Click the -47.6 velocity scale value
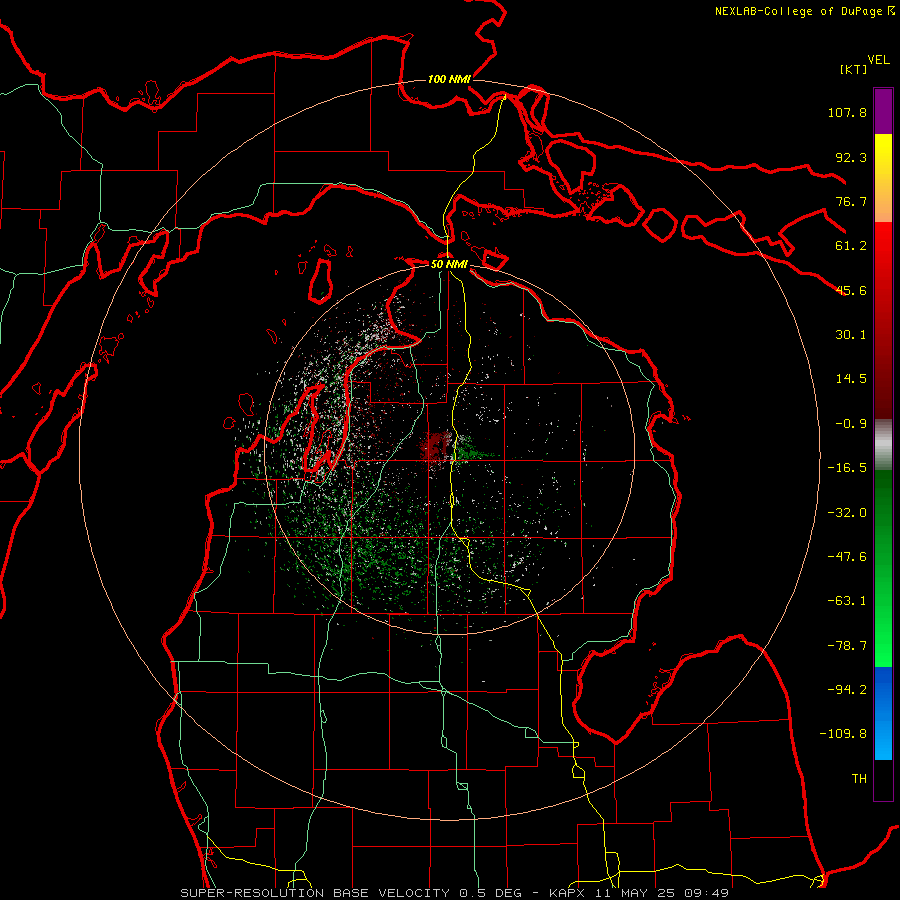The width and height of the screenshot is (900, 900). click(x=847, y=557)
